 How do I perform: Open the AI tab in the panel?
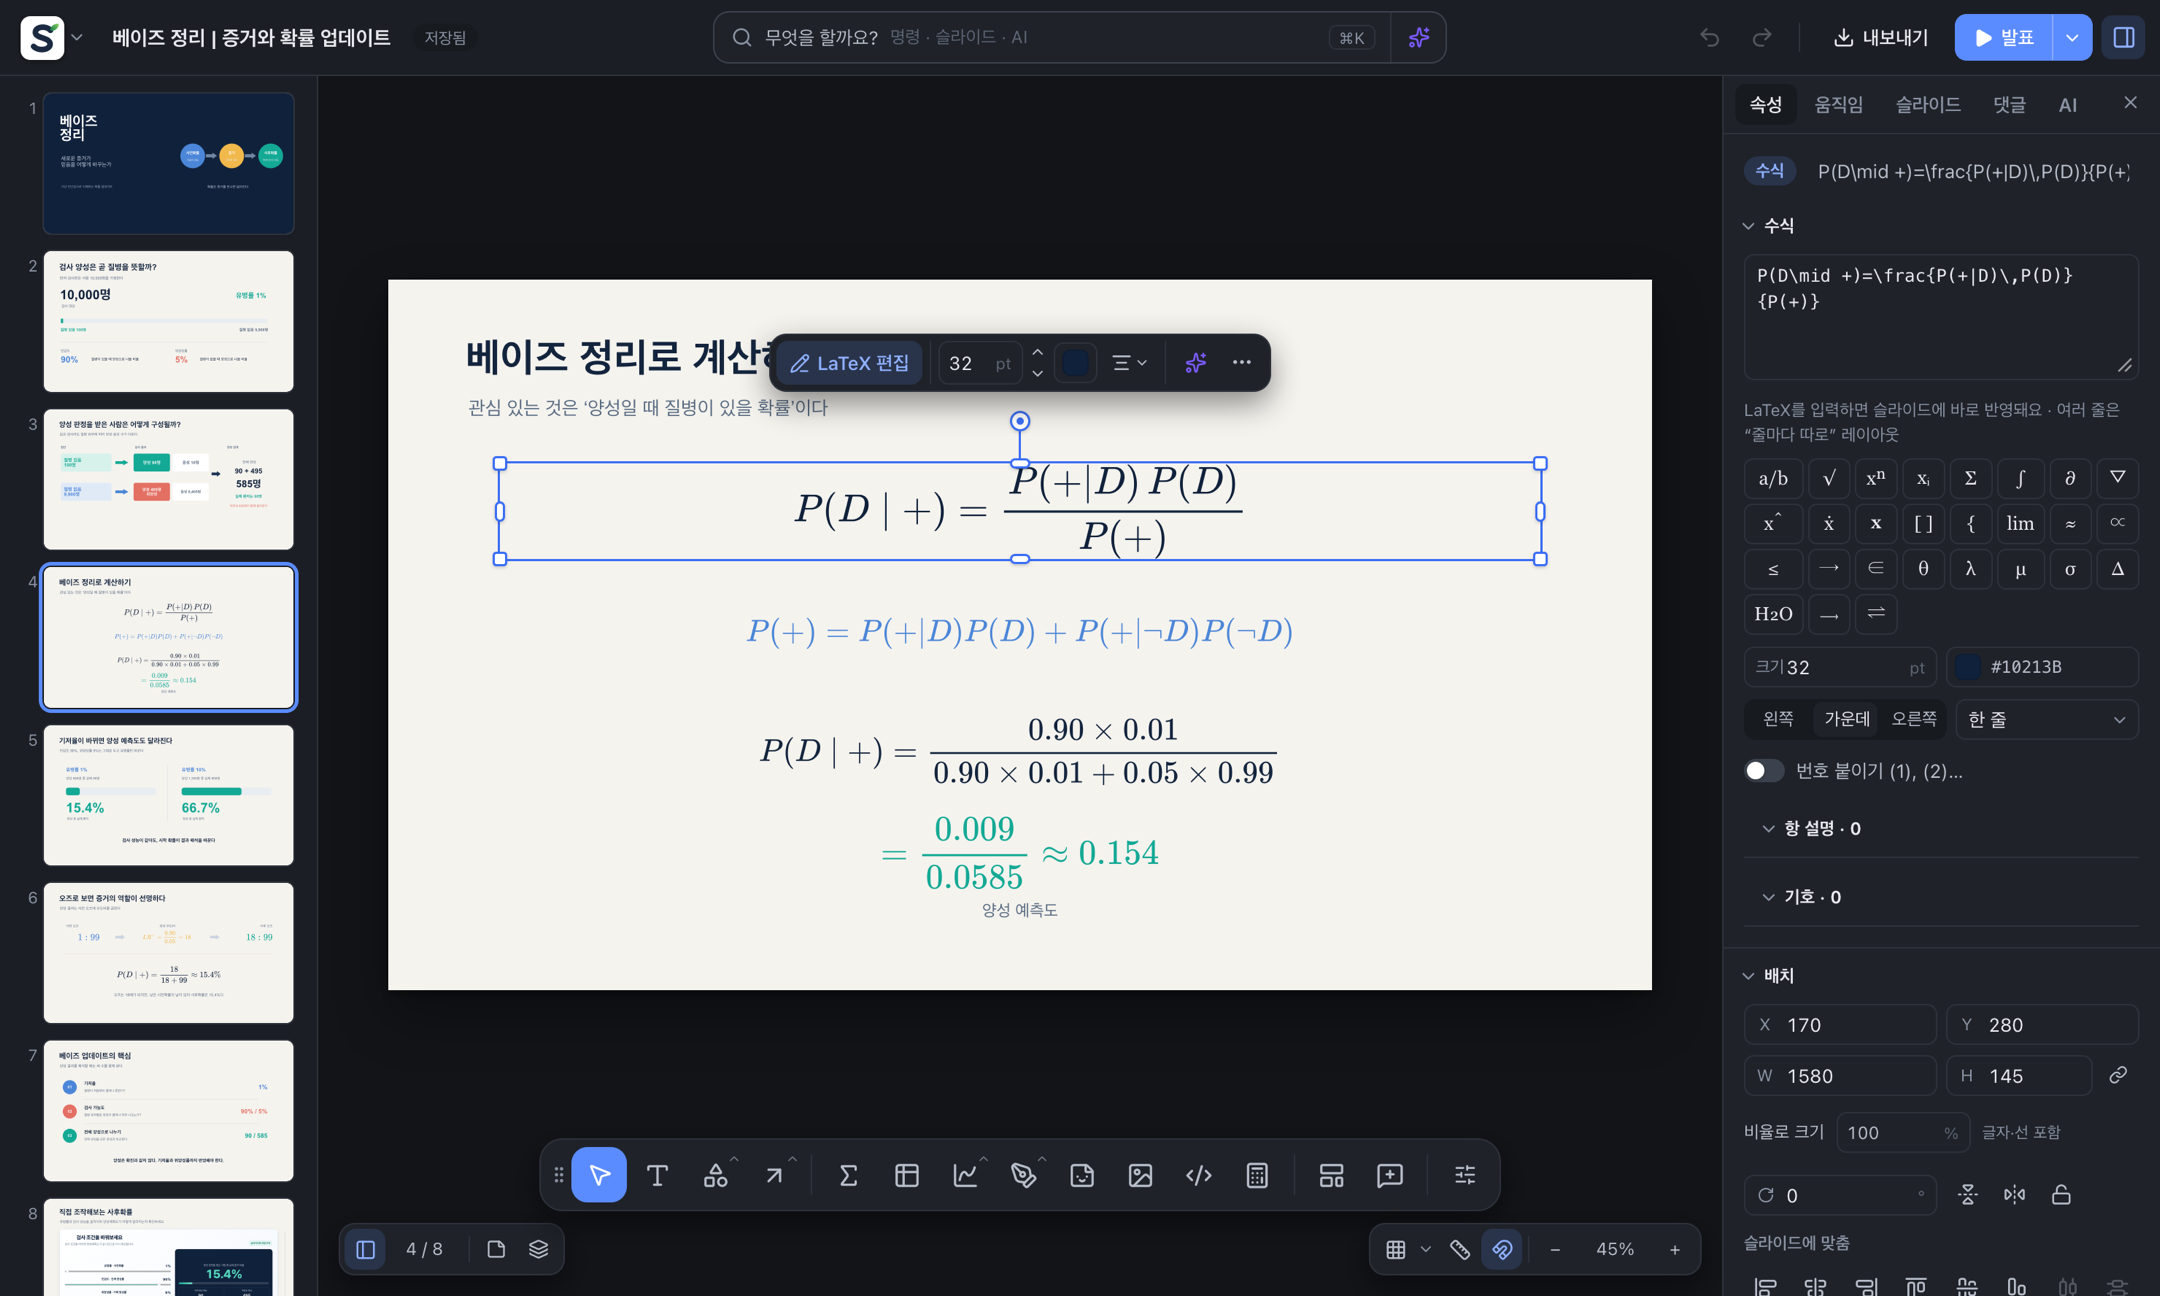coord(2068,104)
